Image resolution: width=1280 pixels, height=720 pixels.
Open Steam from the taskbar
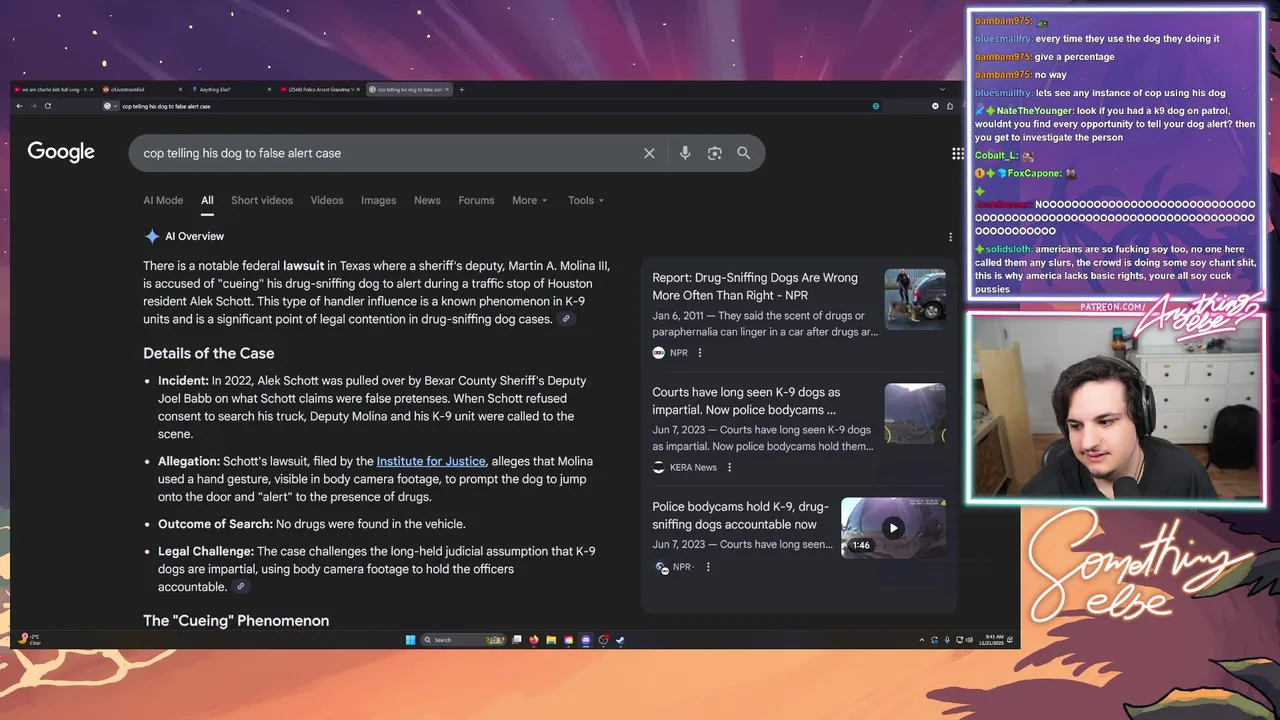[620, 640]
